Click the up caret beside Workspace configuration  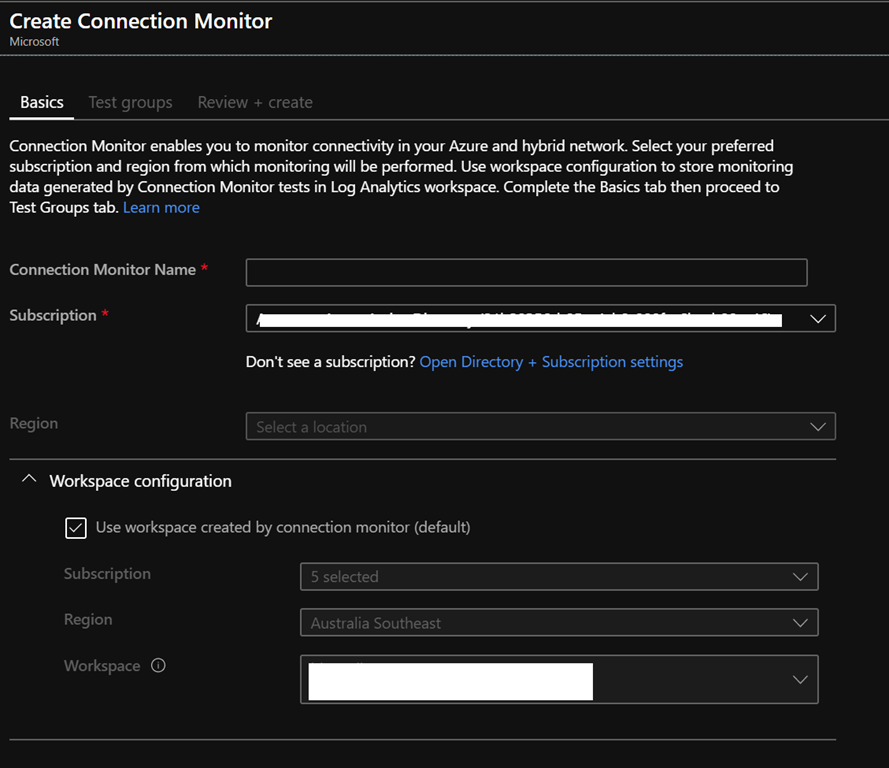(x=29, y=480)
